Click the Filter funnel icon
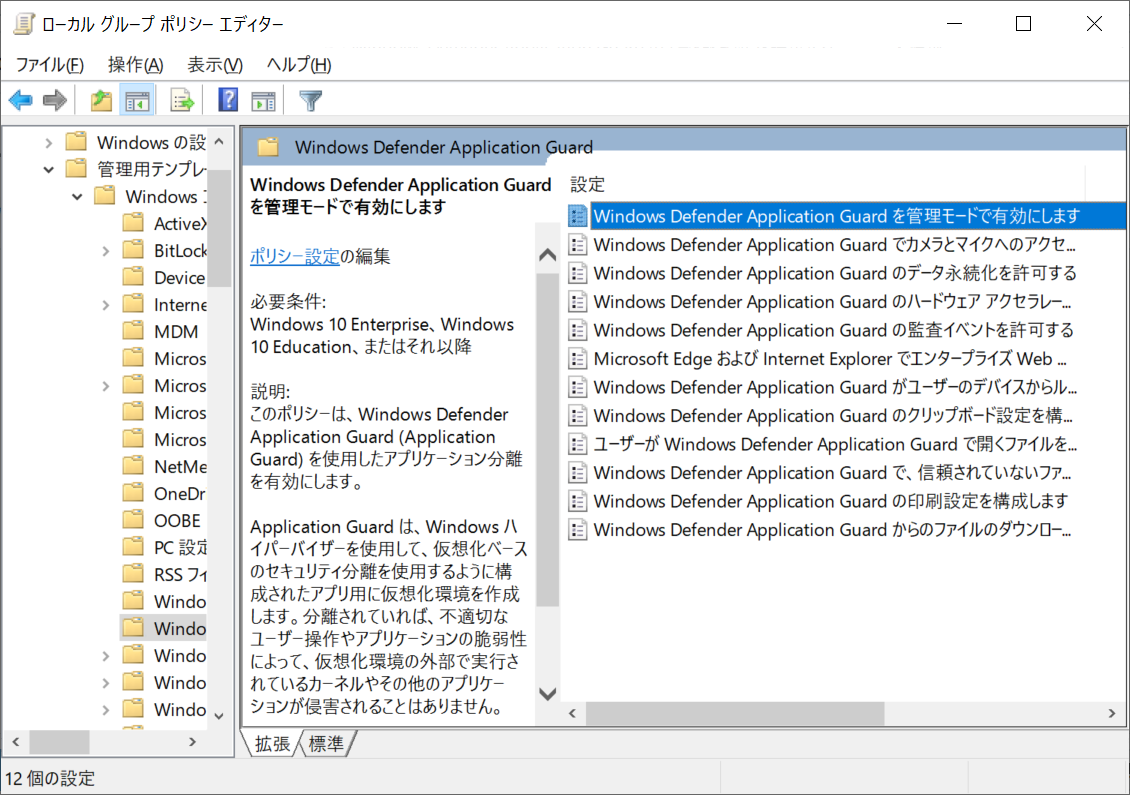The height and width of the screenshot is (795, 1130). point(311,100)
